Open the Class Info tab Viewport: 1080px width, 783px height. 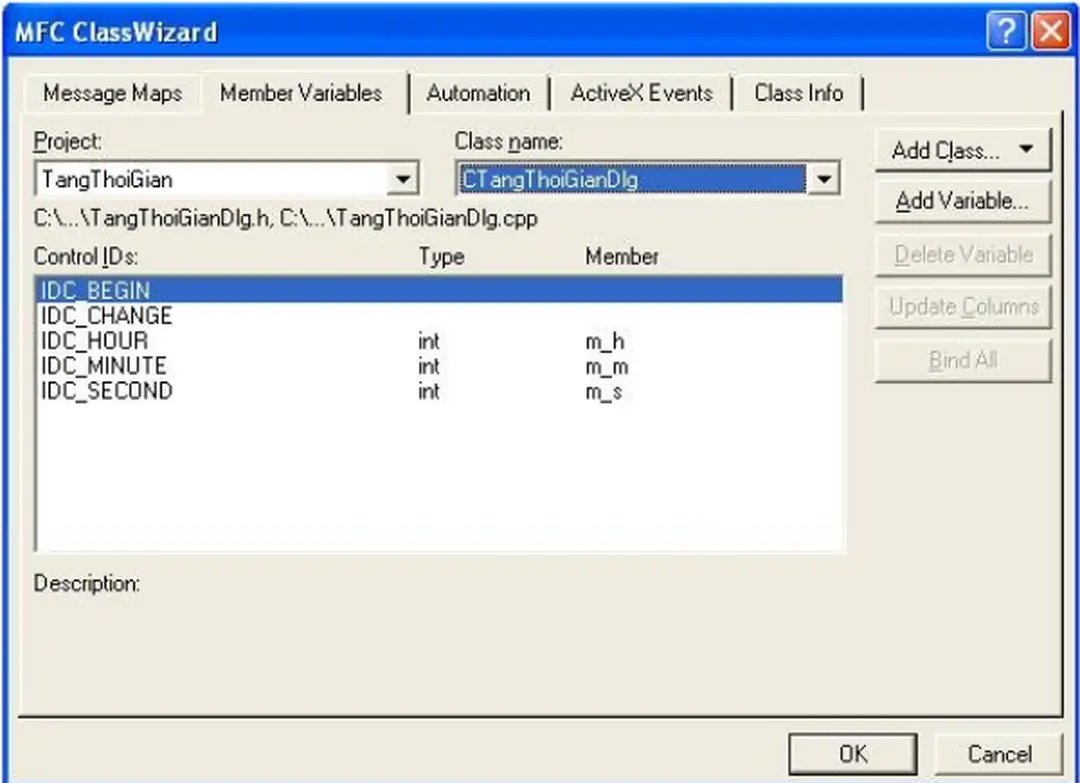coord(798,94)
